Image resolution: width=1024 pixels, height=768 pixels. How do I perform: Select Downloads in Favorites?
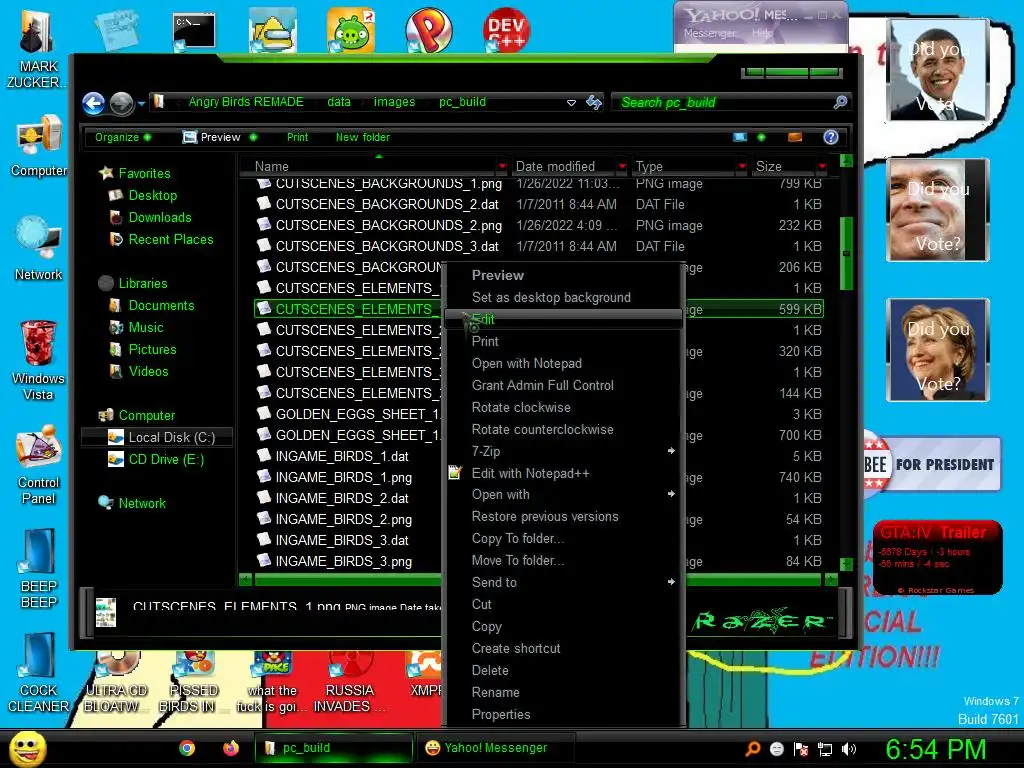[x=160, y=217]
